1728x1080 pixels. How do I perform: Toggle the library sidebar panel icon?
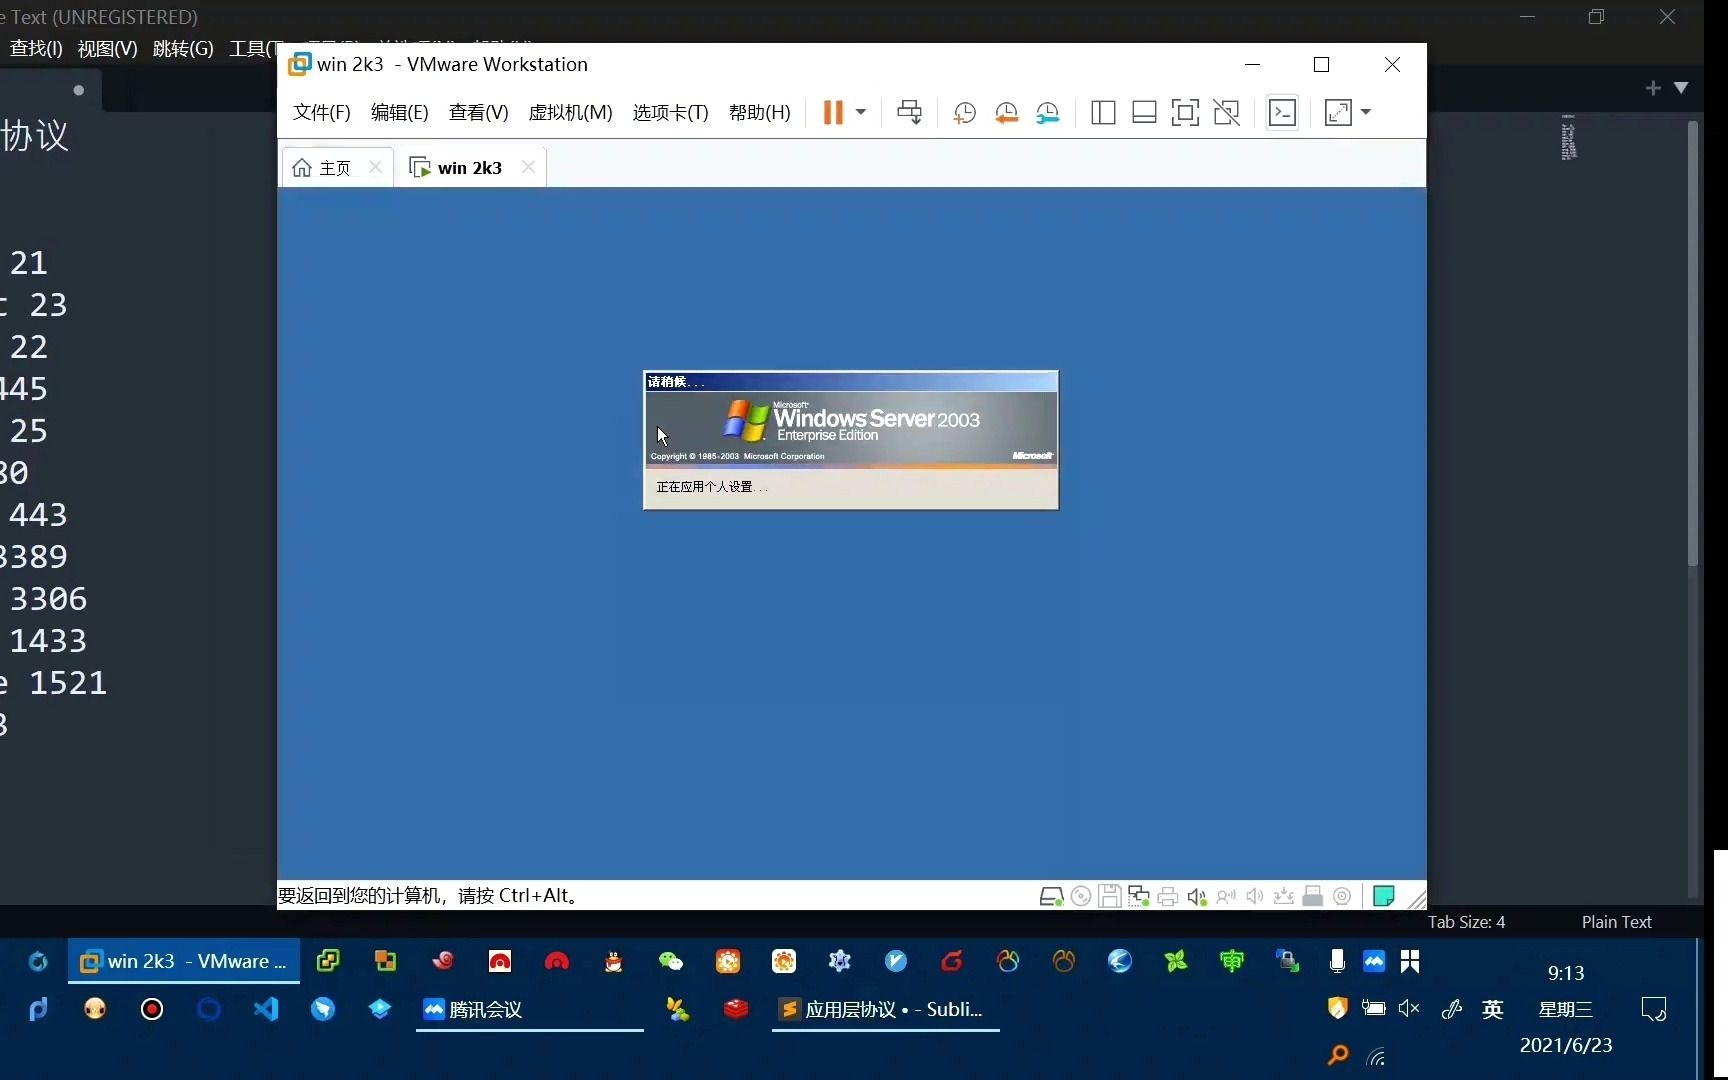1103,113
